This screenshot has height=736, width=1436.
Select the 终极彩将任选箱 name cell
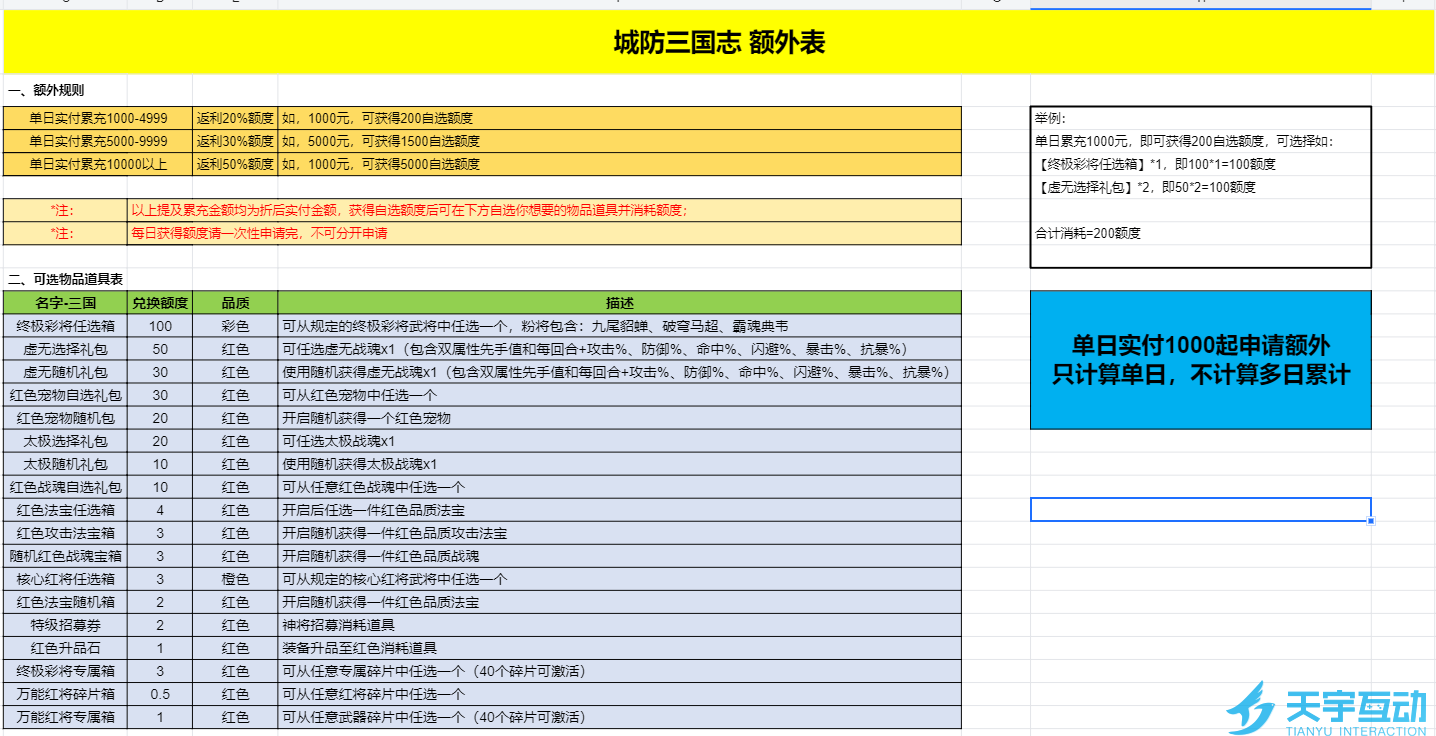(65, 326)
